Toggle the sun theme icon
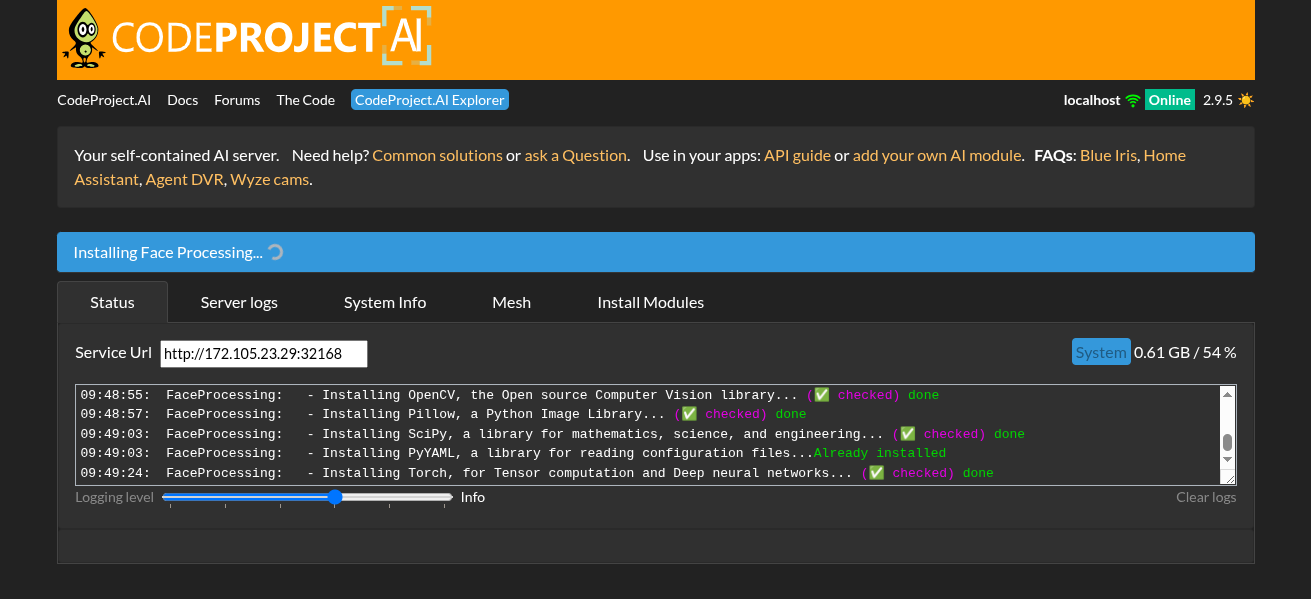Screen dimensions: 1311x599 [1245, 100]
